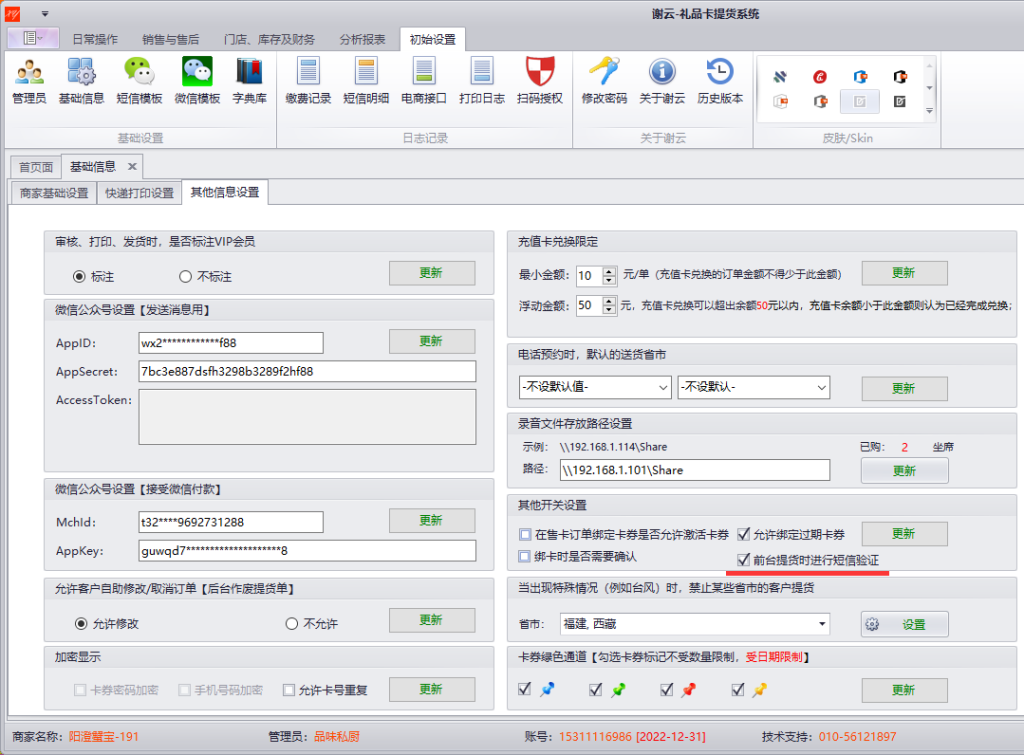Click the AccessToken text area

(x=307, y=417)
